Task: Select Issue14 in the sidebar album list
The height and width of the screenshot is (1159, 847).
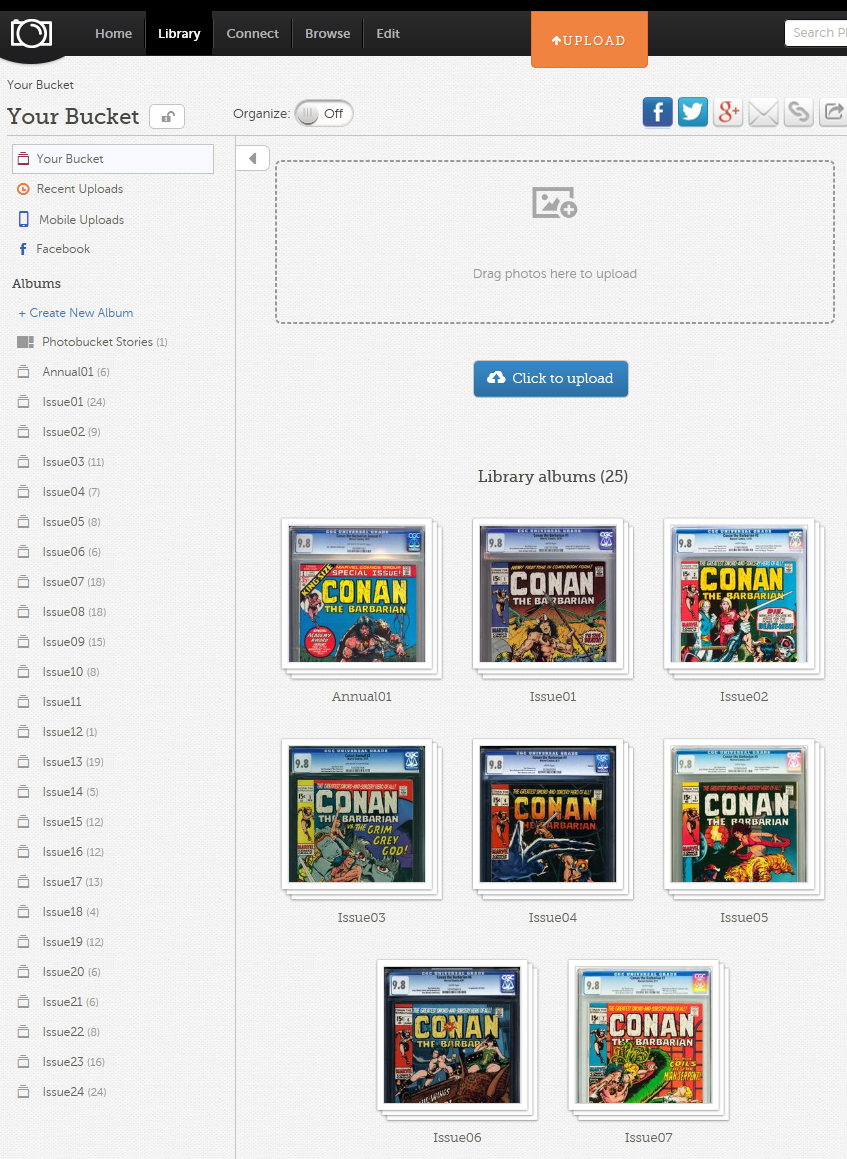Action: click(x=70, y=792)
